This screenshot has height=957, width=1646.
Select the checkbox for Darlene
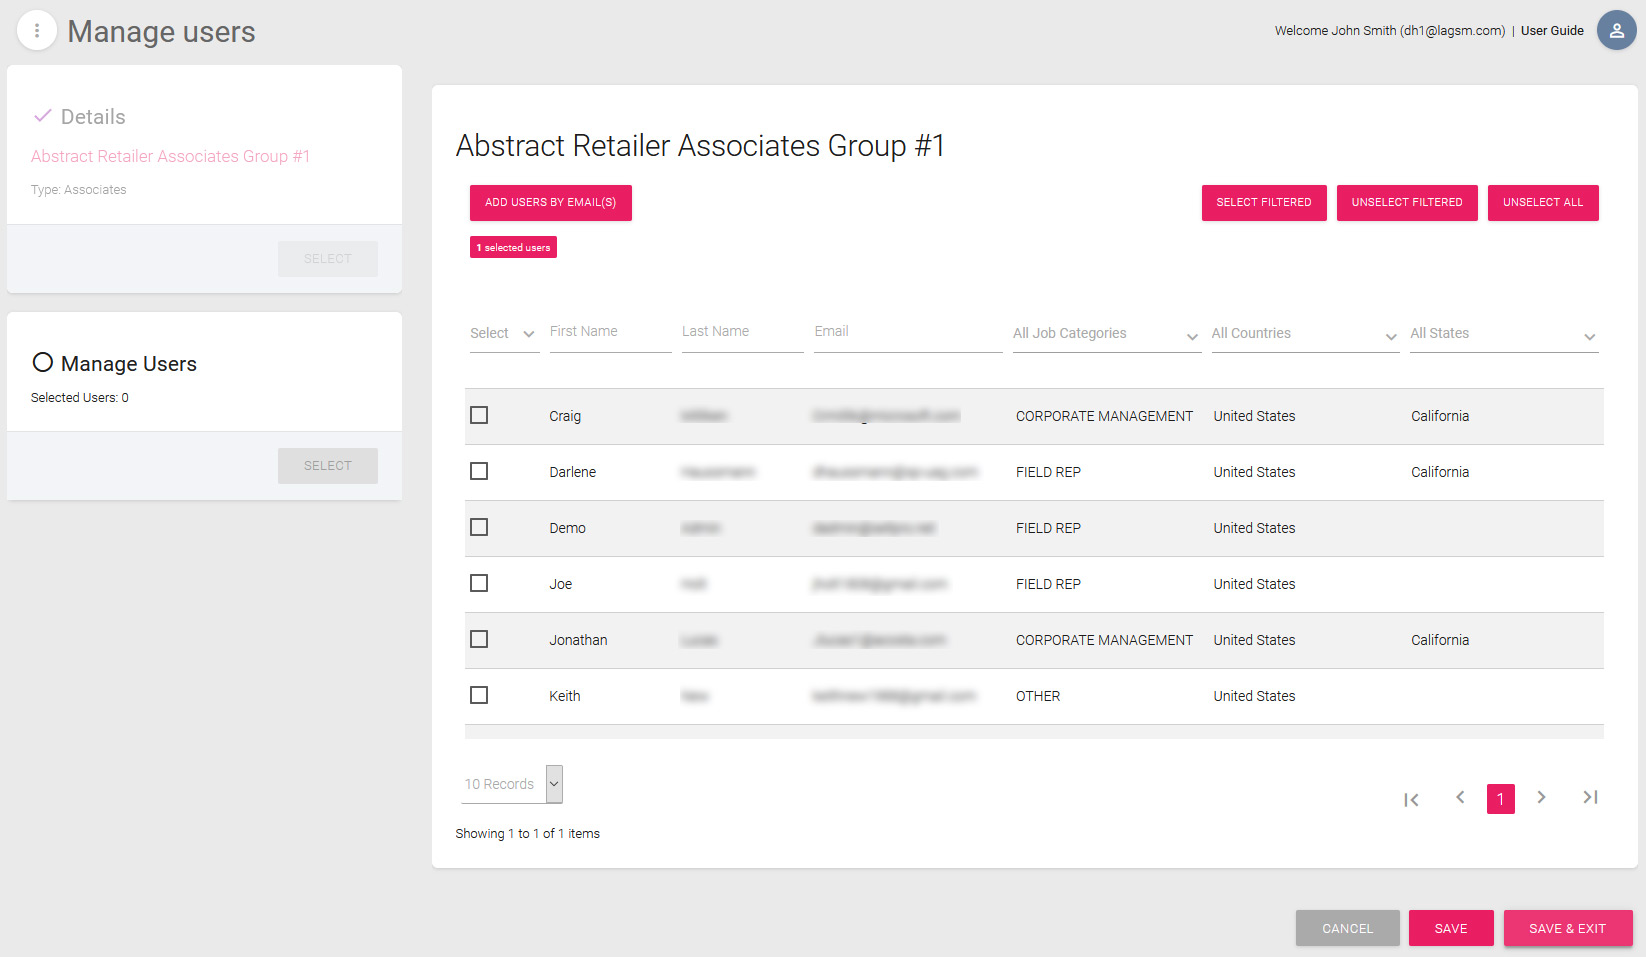coord(479,471)
